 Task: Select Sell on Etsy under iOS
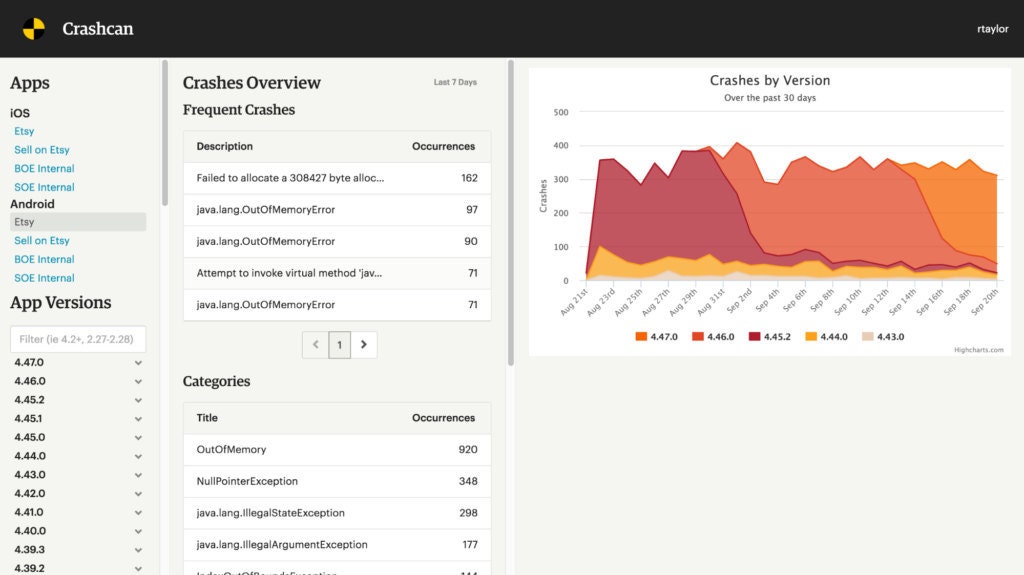pos(42,150)
